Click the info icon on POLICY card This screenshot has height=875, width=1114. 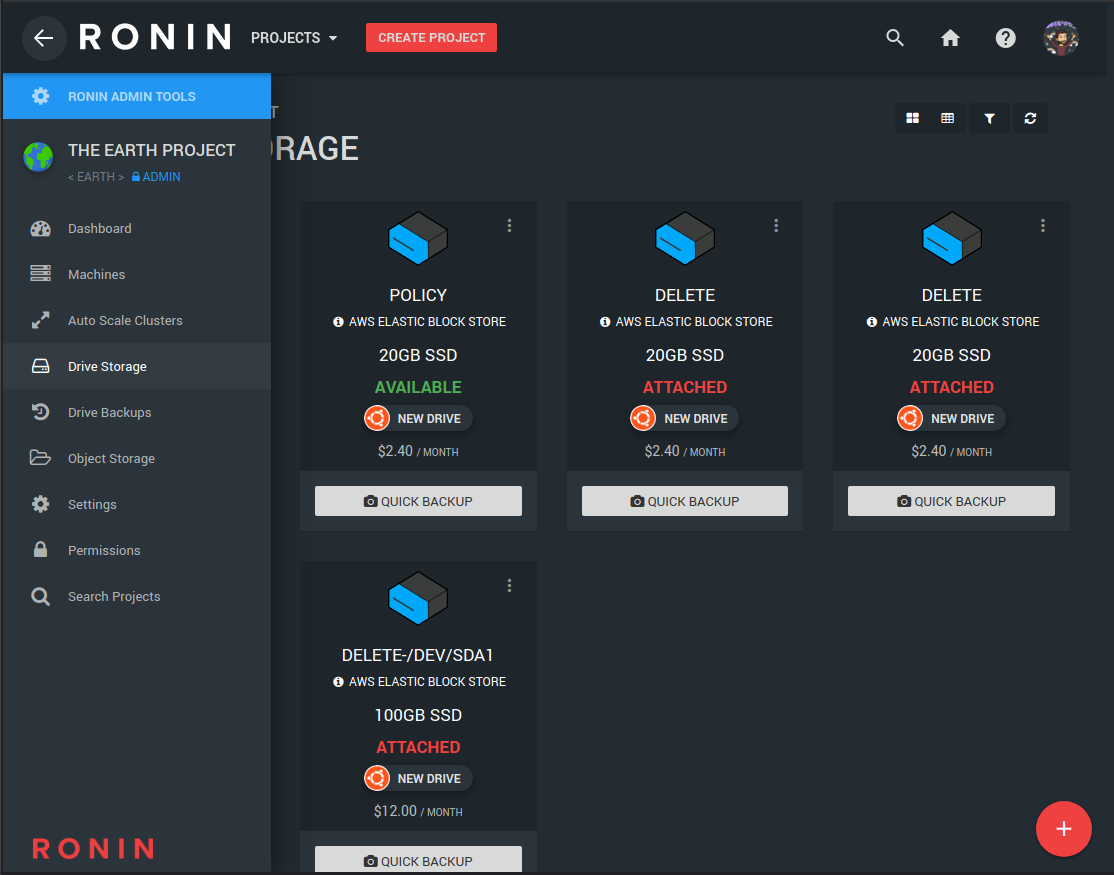tap(338, 322)
